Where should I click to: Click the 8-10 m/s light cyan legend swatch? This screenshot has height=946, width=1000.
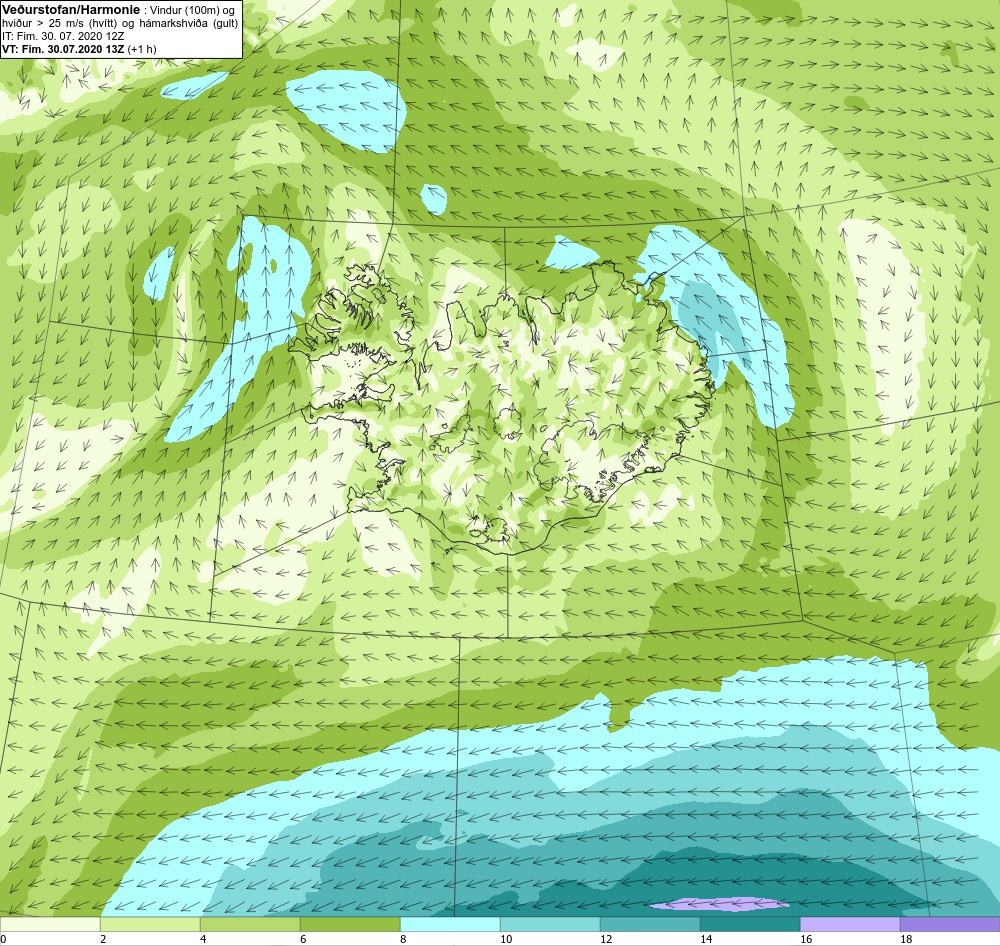pyautogui.click(x=450, y=924)
